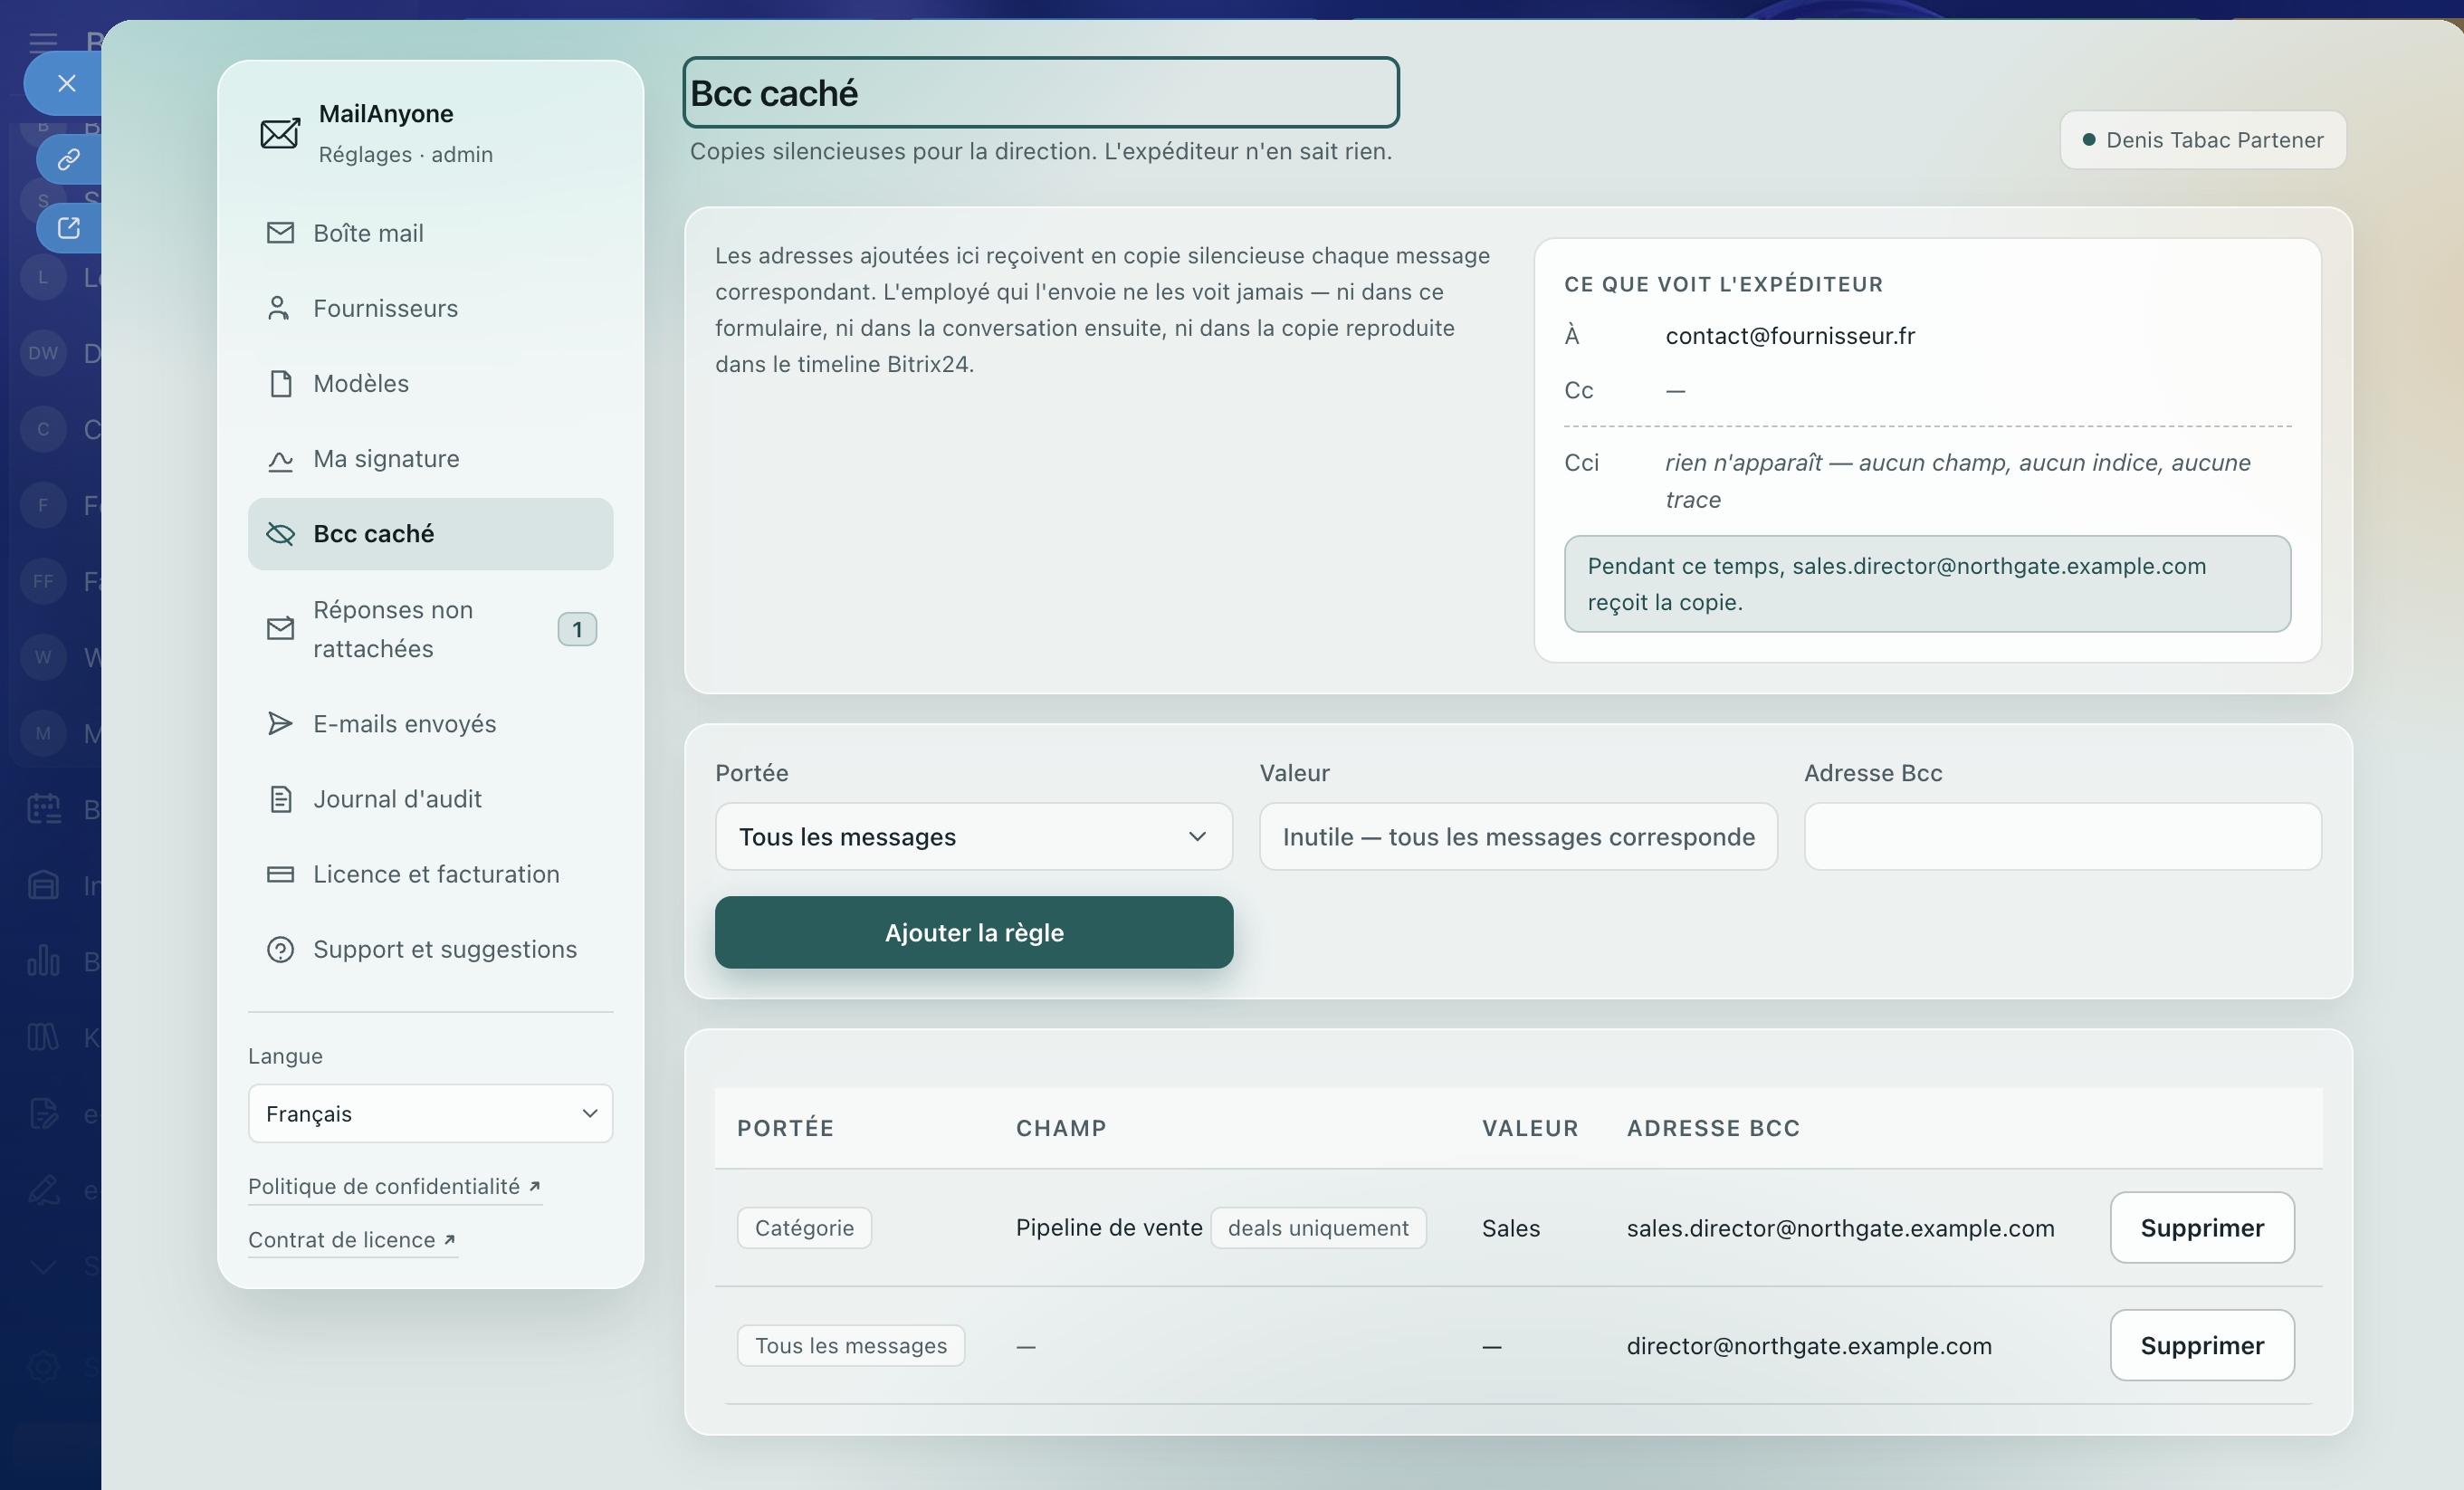Delete the sales.director rule with Supprimer
The width and height of the screenshot is (2464, 1490).
coord(2202,1228)
